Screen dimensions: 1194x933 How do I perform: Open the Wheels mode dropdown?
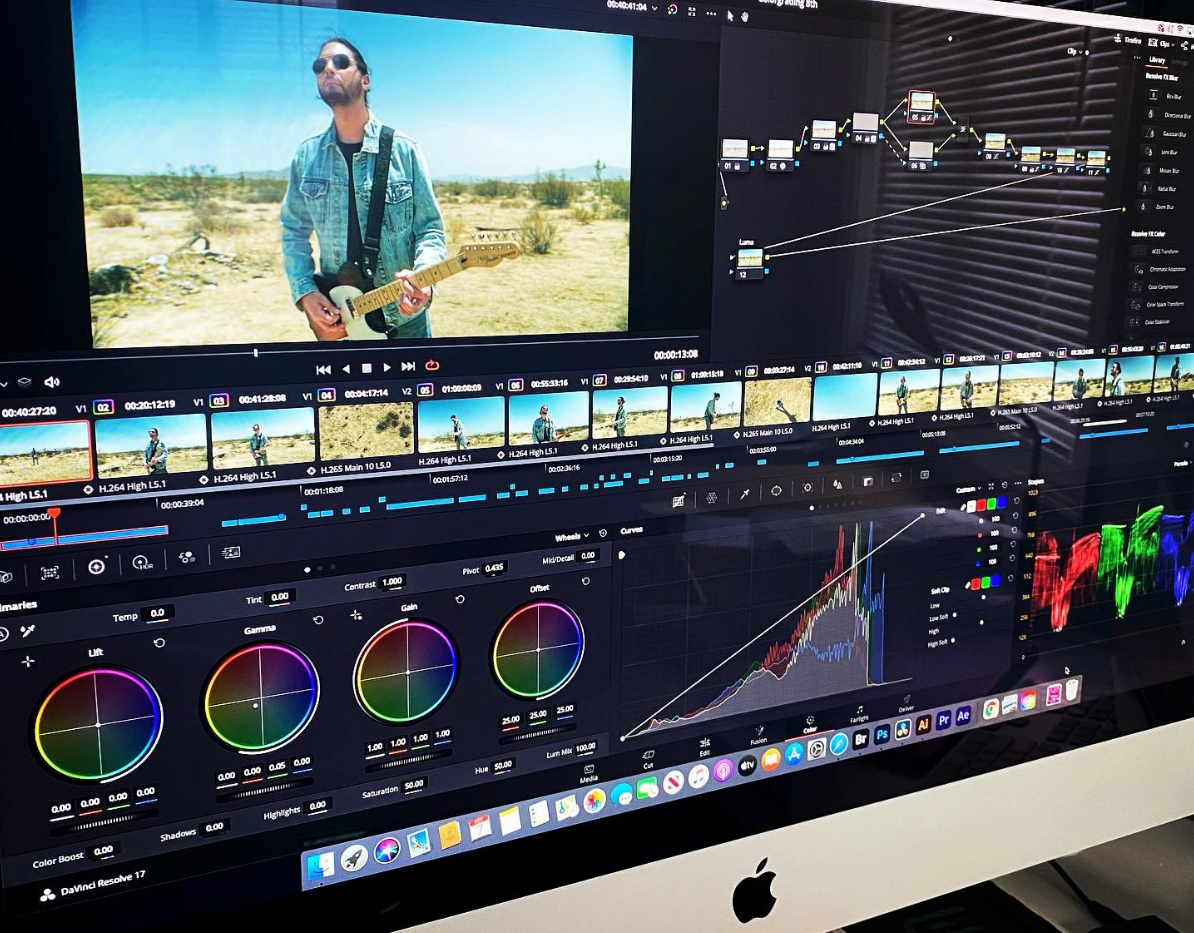coord(571,537)
